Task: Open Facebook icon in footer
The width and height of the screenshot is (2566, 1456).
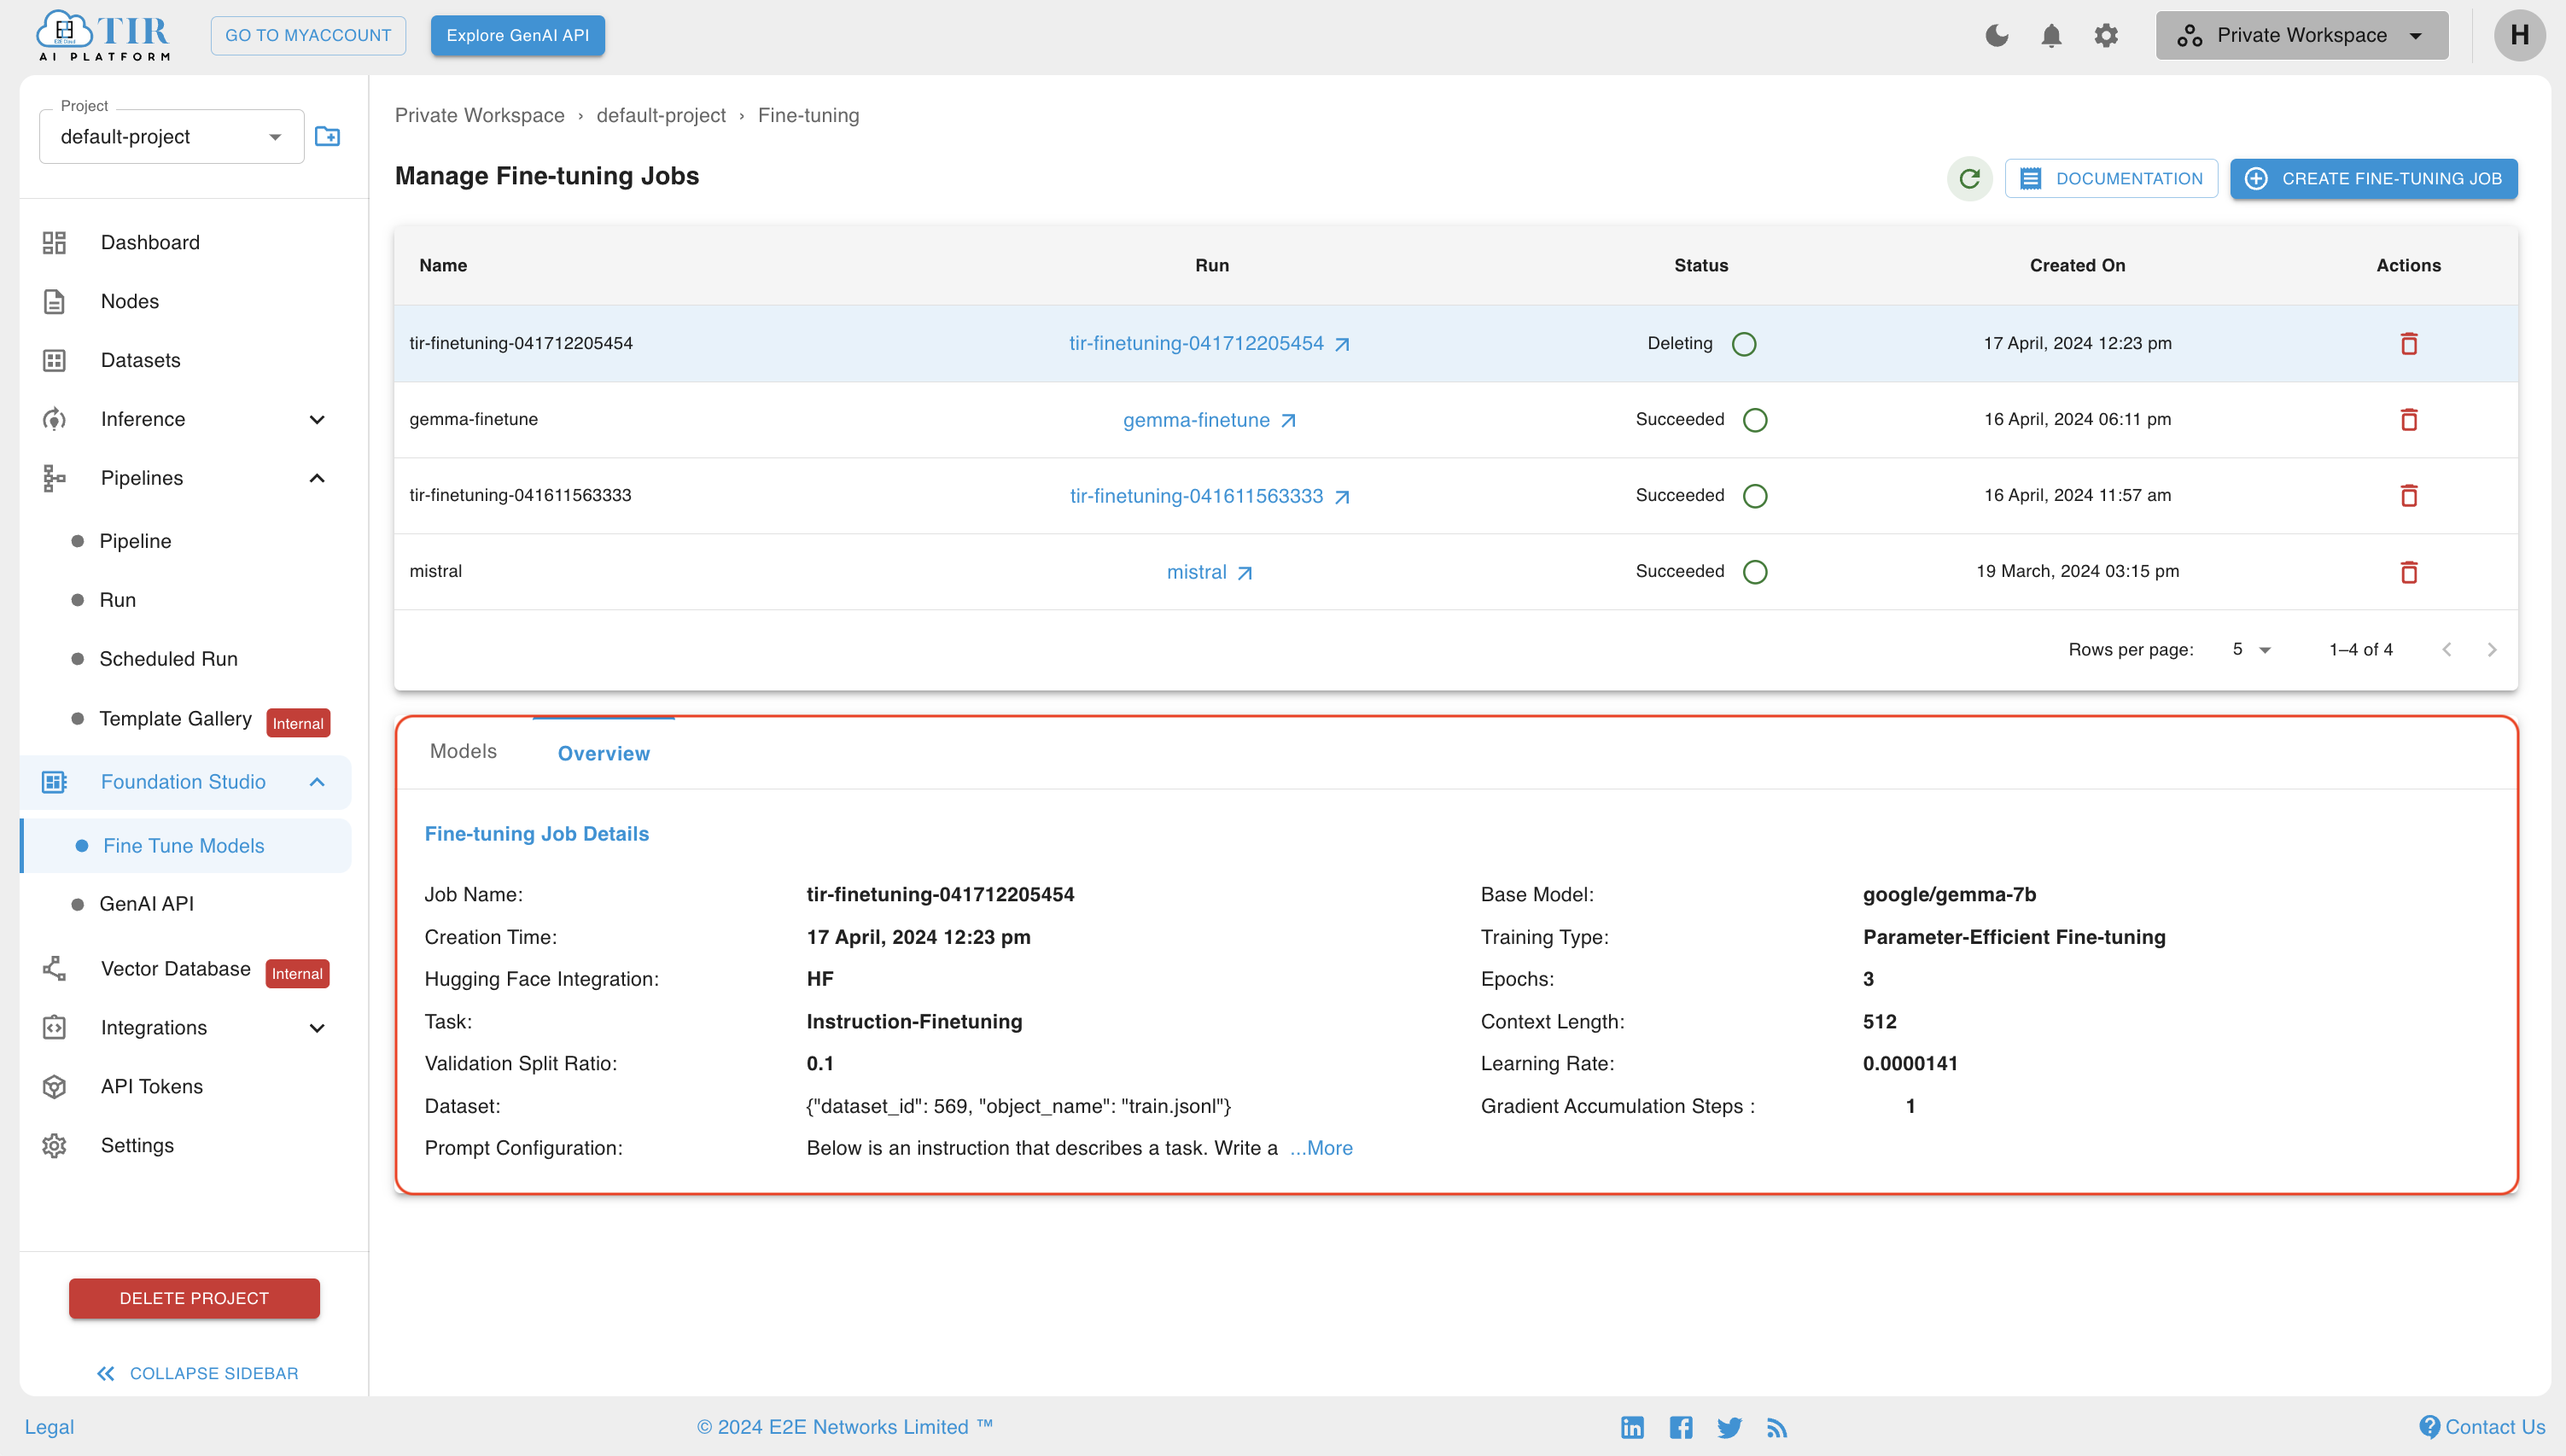Action: tap(1681, 1428)
